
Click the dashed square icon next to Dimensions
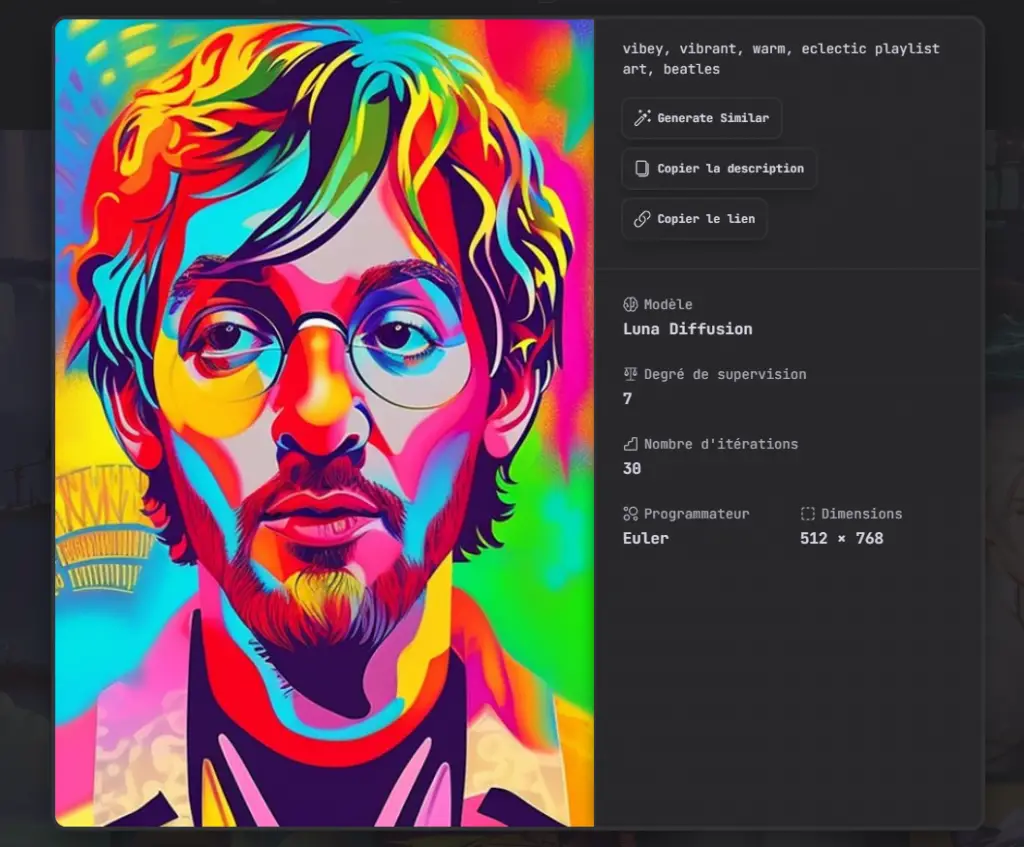click(x=808, y=514)
